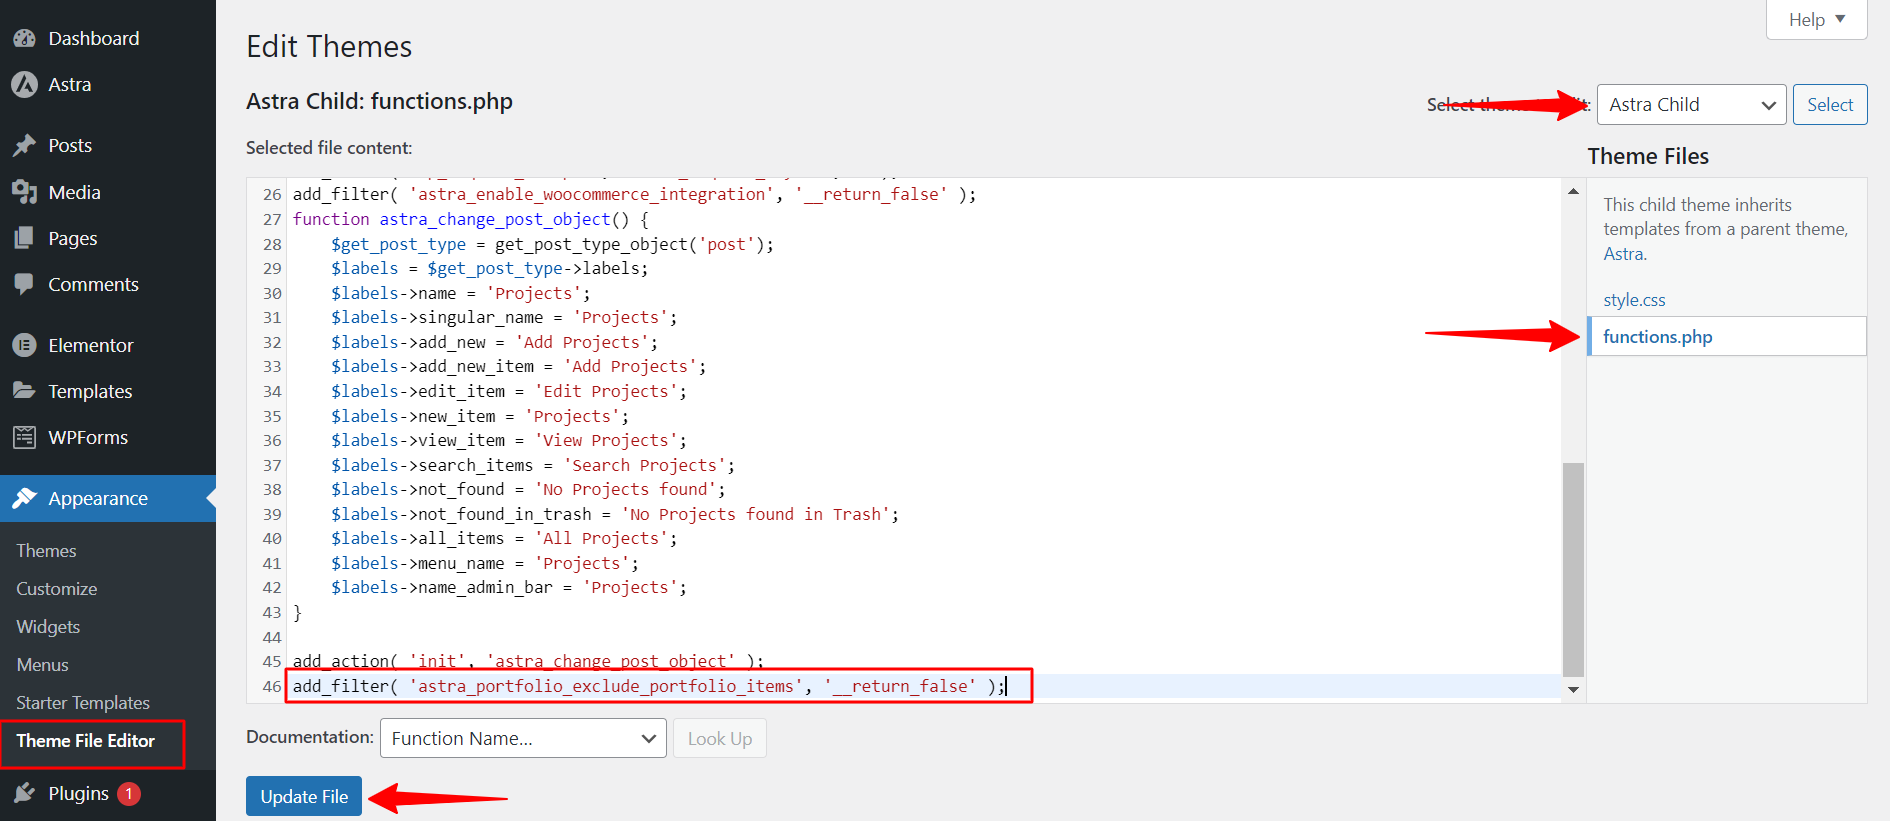The height and width of the screenshot is (821, 1890).
Task: Open the Dashboard menu
Action: (x=94, y=39)
